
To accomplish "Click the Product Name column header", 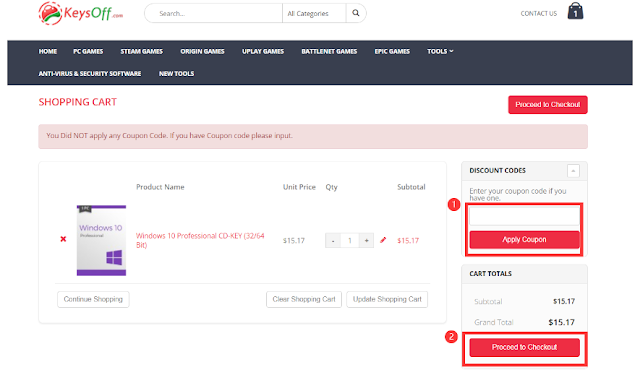I will click(x=160, y=187).
